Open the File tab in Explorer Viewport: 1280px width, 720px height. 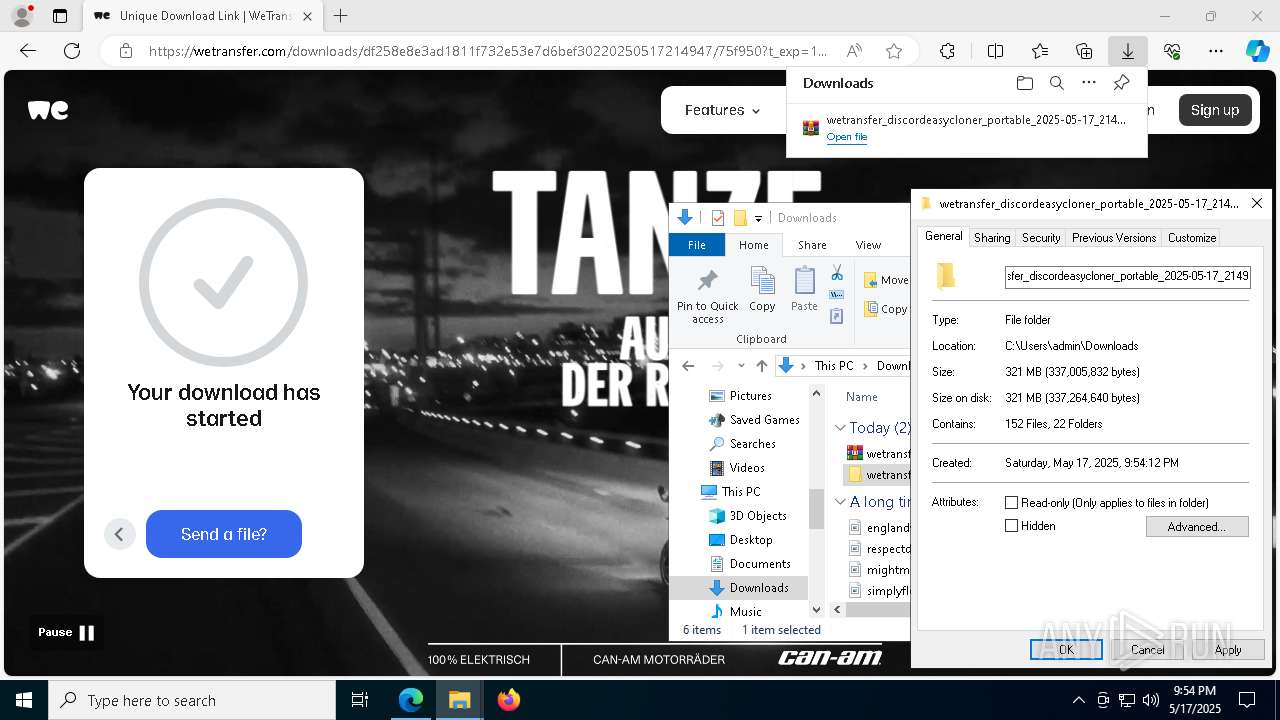coord(697,245)
